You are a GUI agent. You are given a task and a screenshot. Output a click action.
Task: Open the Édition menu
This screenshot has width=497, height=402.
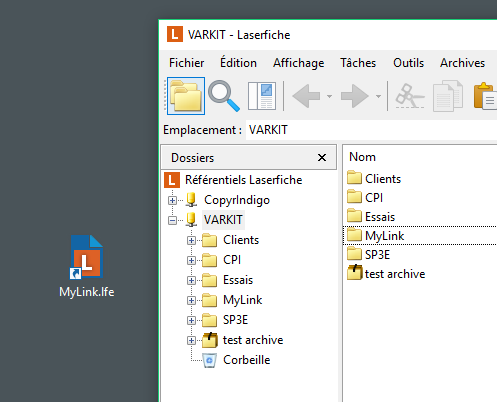(238, 63)
